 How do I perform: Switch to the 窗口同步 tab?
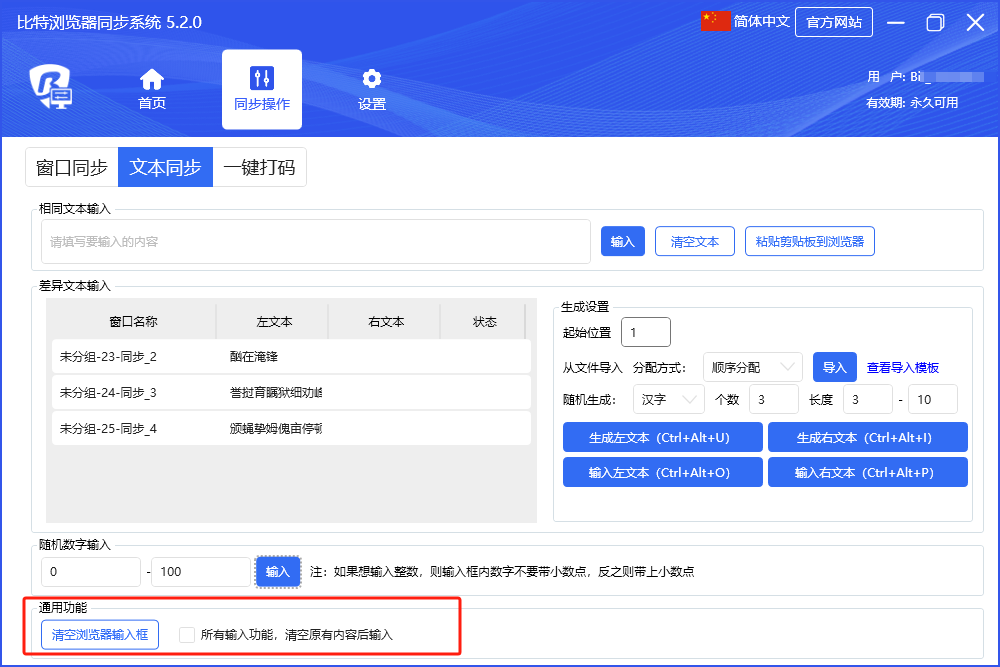point(72,167)
